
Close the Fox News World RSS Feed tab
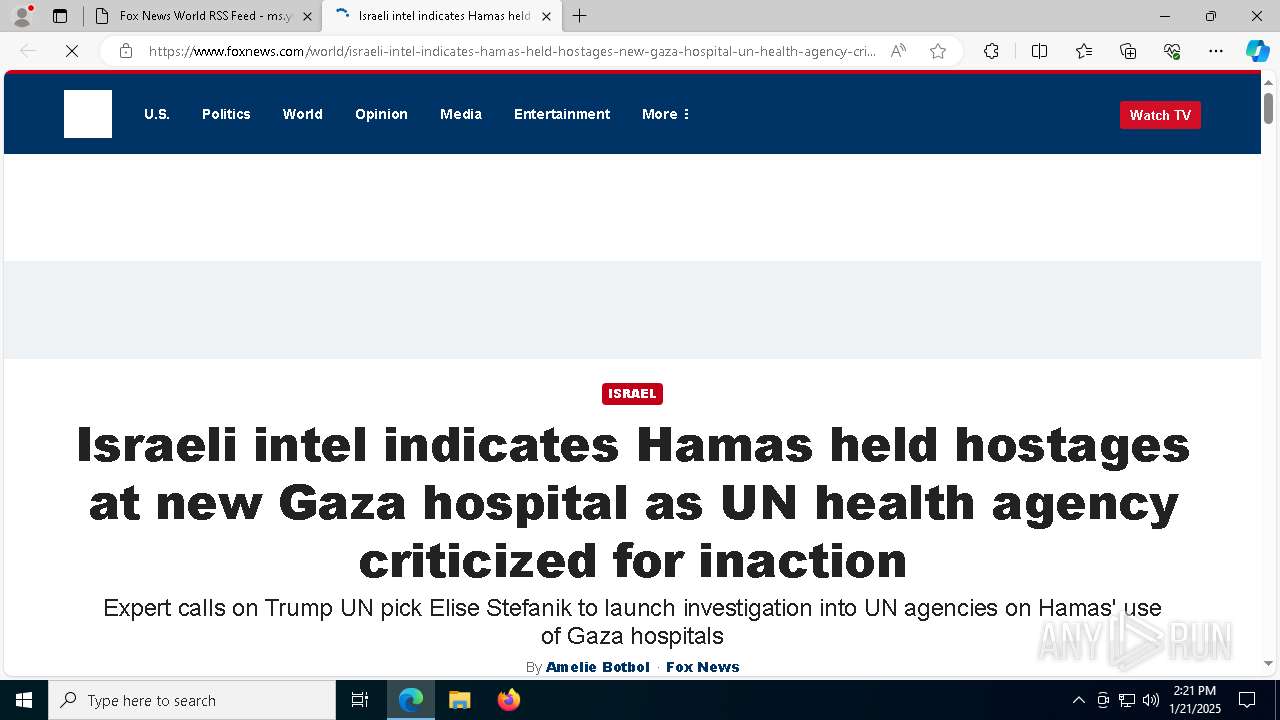point(307,16)
